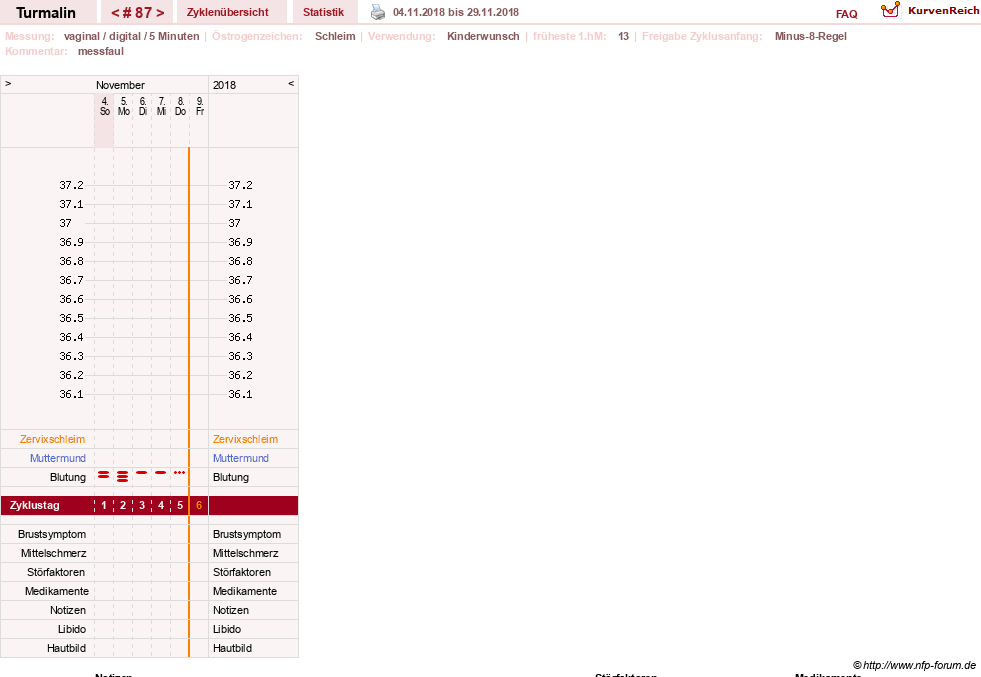Click the date range 04.11.2018 bis 29.11.2018
The height and width of the screenshot is (677, 981).
[x=455, y=12]
